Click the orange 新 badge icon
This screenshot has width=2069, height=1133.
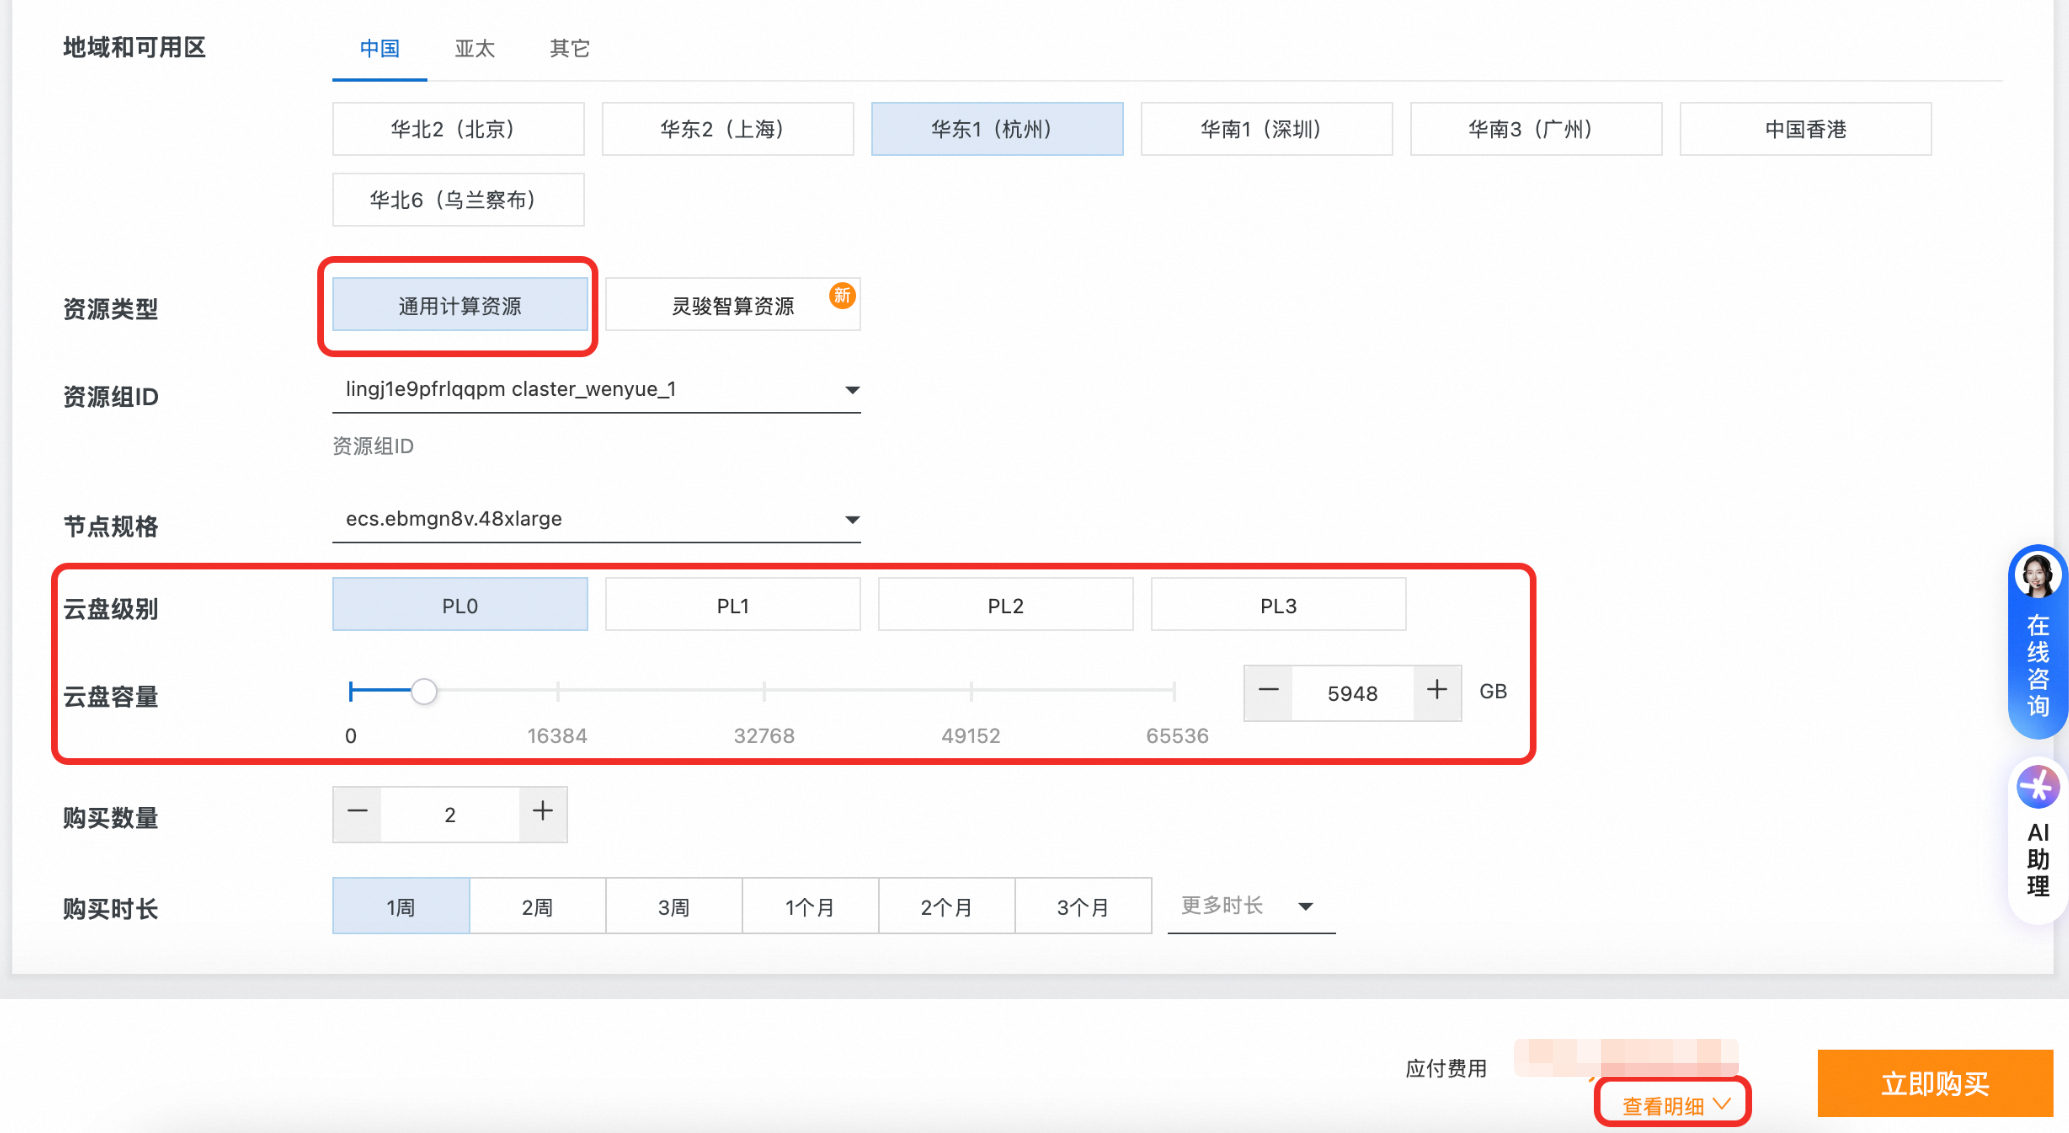point(842,296)
